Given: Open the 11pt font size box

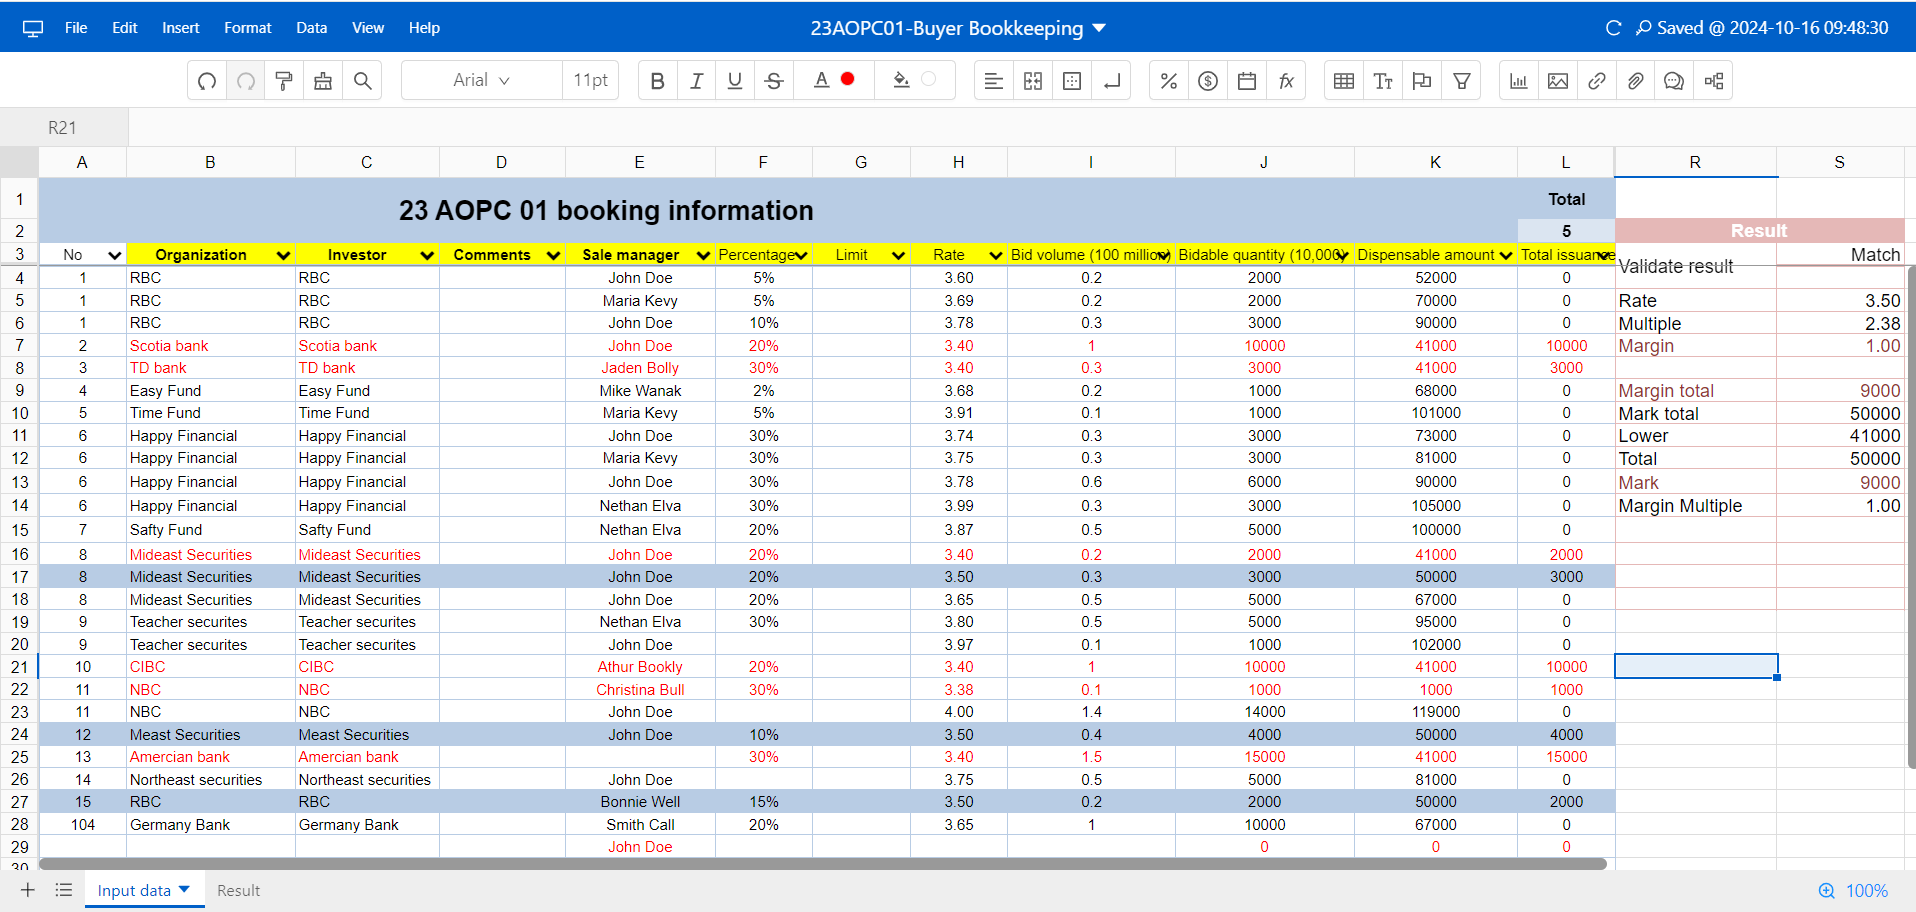Looking at the screenshot, I should 591,80.
